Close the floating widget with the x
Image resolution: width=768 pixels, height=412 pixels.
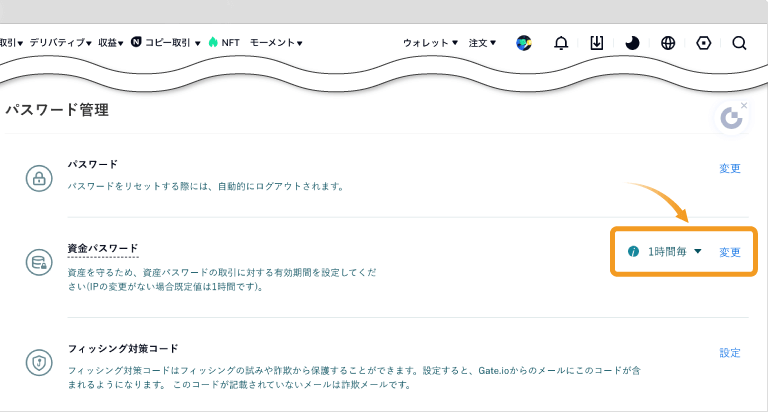(x=744, y=105)
